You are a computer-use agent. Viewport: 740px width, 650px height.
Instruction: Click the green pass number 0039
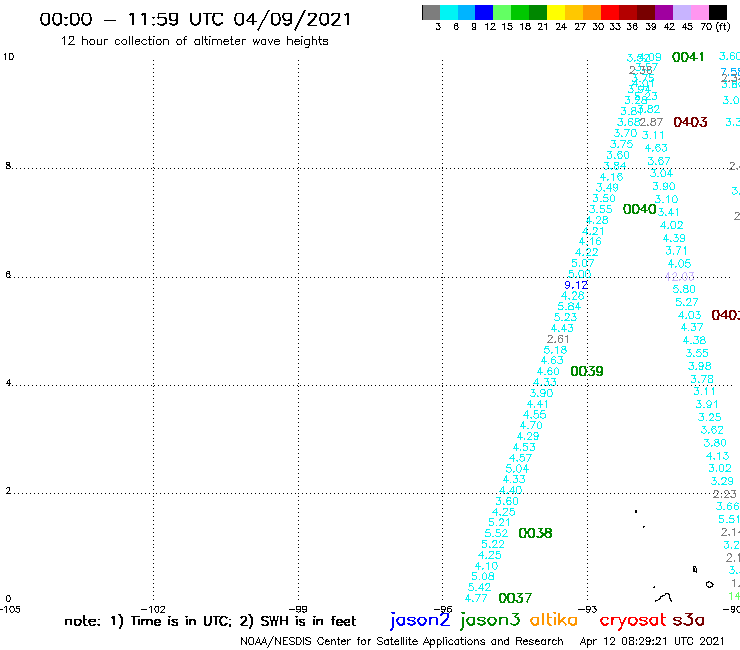click(587, 371)
